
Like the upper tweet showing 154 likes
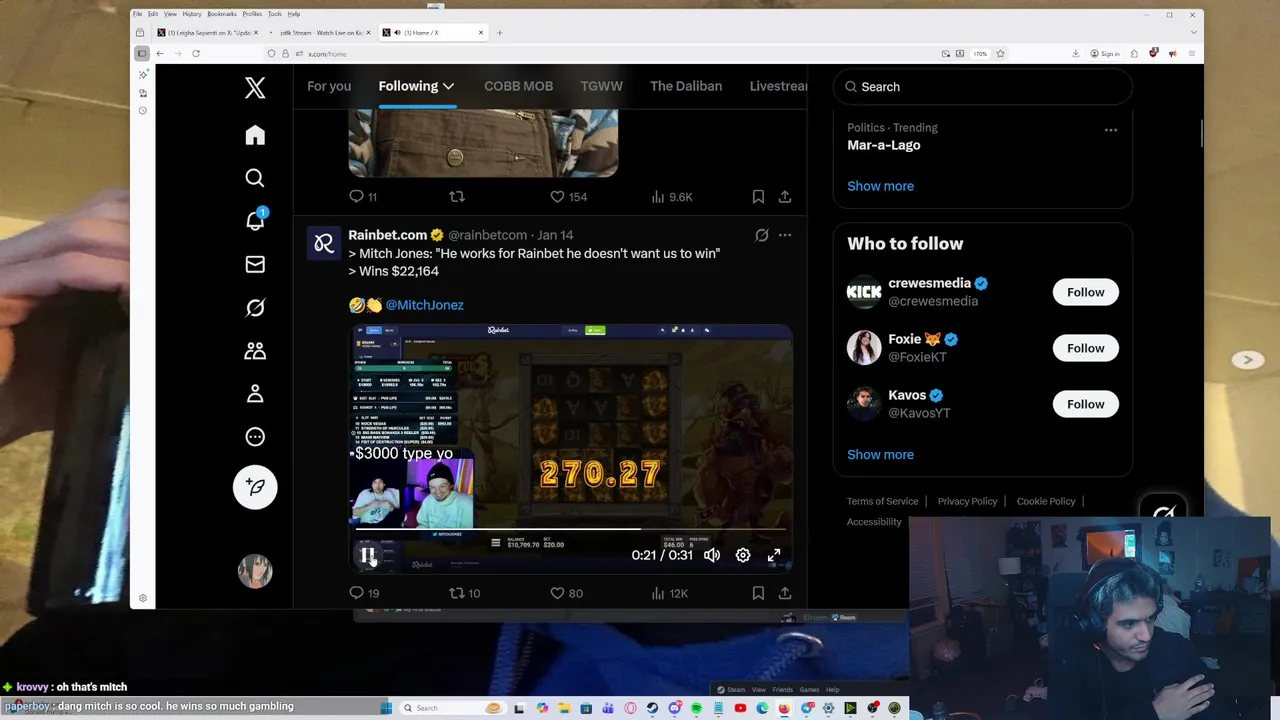click(x=569, y=197)
